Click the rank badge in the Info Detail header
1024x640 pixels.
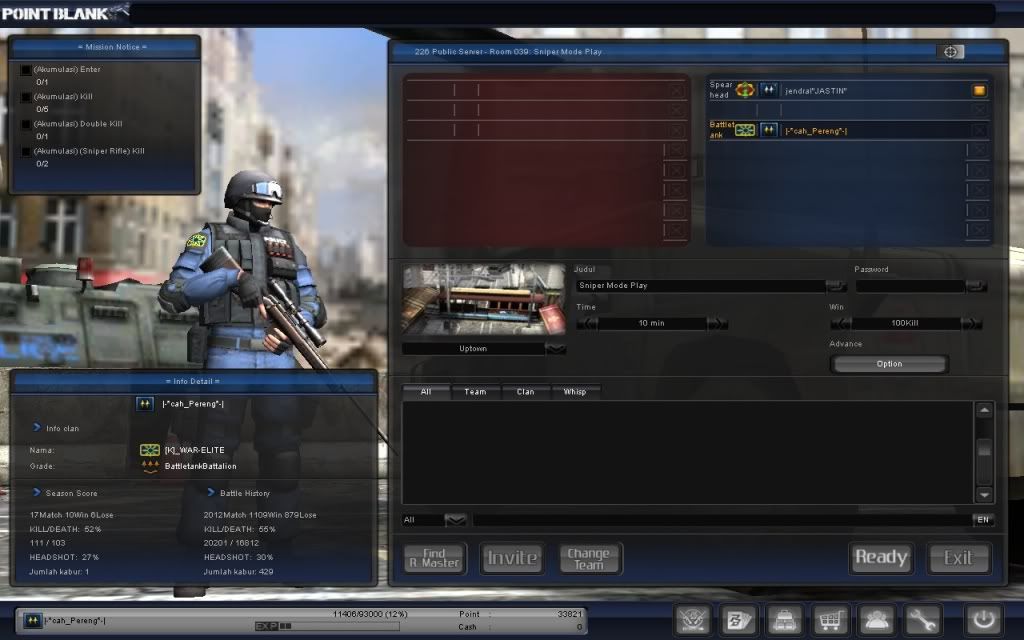point(145,404)
